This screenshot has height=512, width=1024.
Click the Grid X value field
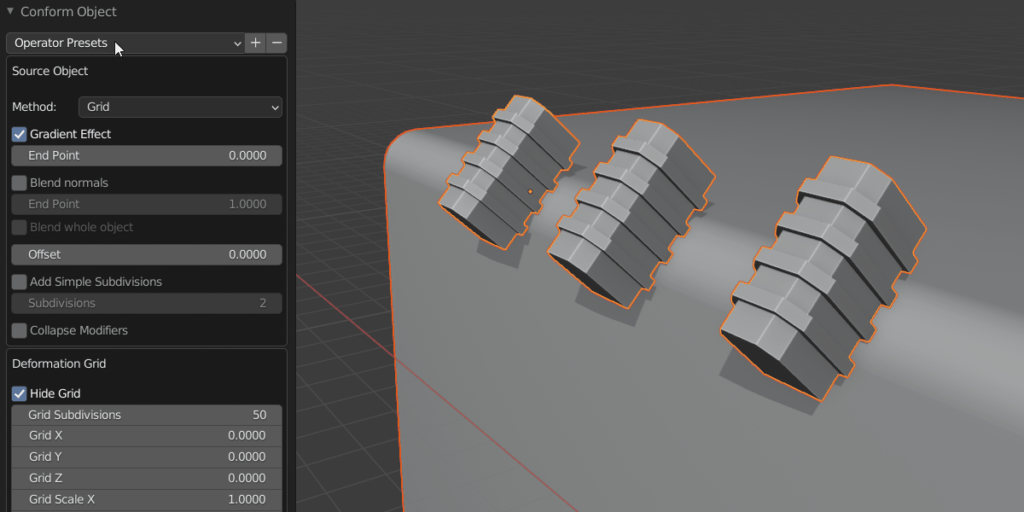(x=146, y=436)
